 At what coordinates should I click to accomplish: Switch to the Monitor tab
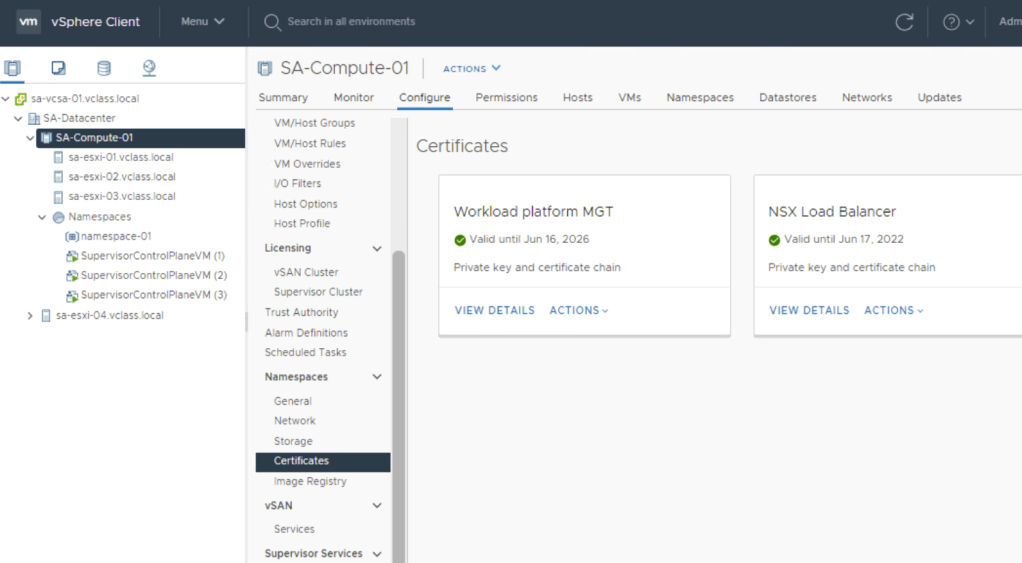353,97
